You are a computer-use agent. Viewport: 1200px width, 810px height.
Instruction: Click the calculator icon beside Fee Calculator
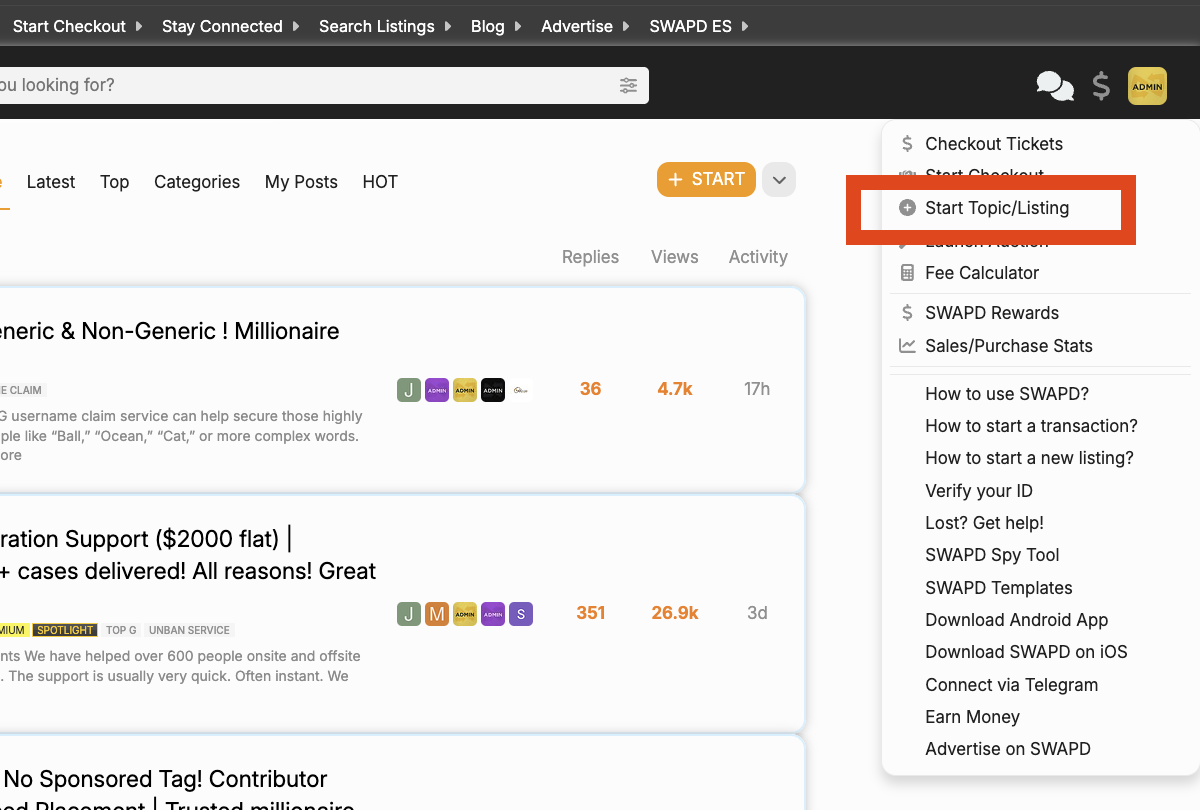coord(907,273)
